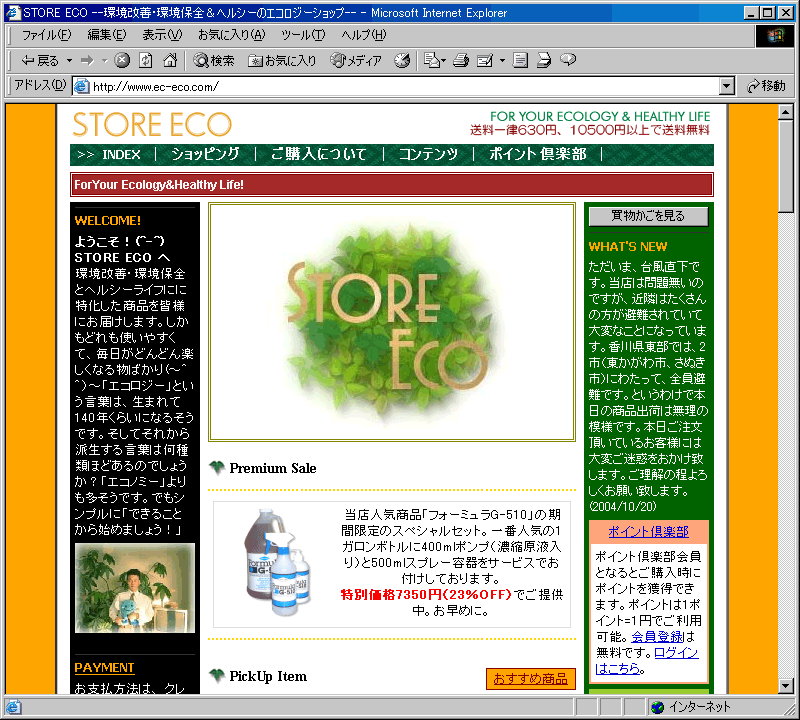Open the address bar dropdown list

pyautogui.click(x=727, y=86)
